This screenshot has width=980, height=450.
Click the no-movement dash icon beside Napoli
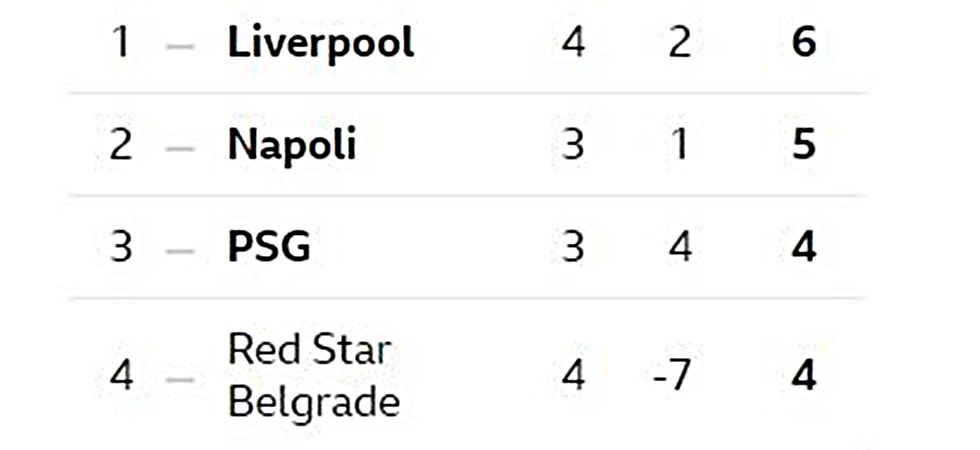(180, 149)
